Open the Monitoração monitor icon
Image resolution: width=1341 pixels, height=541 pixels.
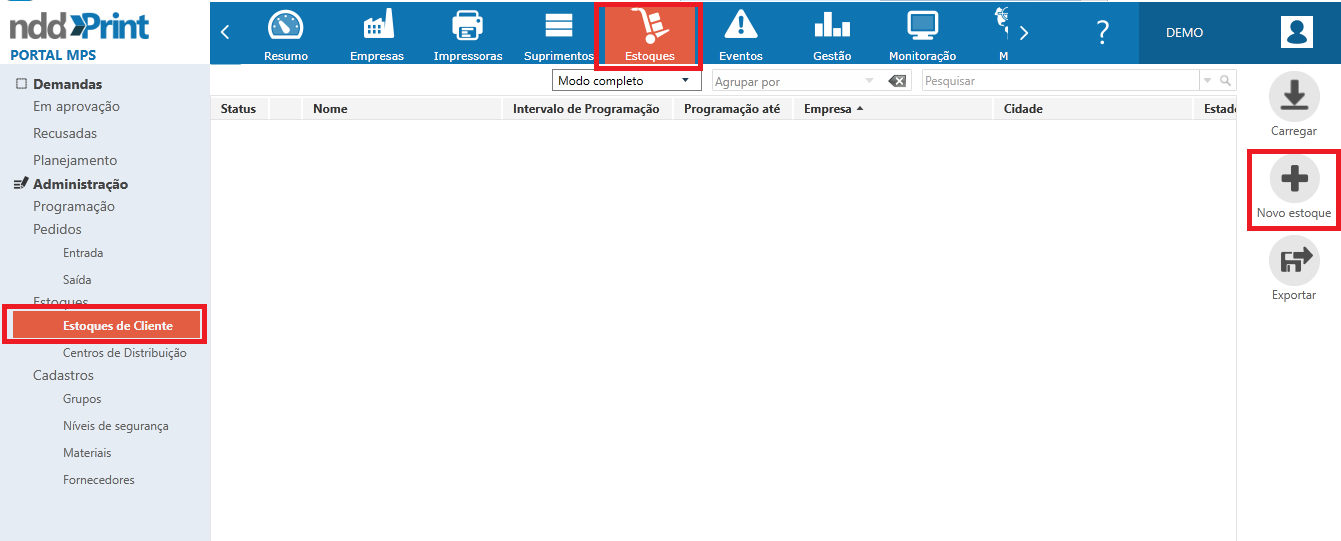pyautogui.click(x=922, y=26)
